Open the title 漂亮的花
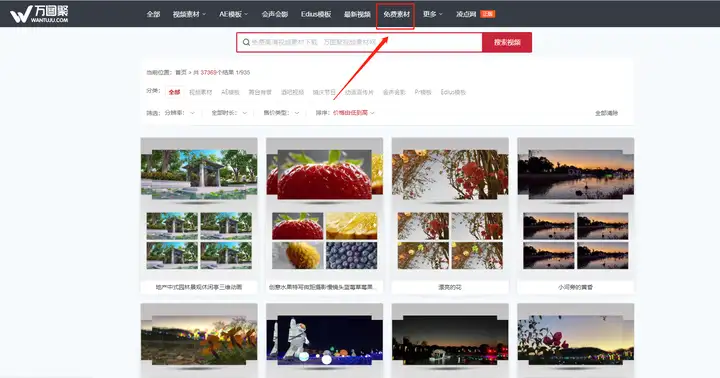This screenshot has height=378, width=720. click(450, 287)
